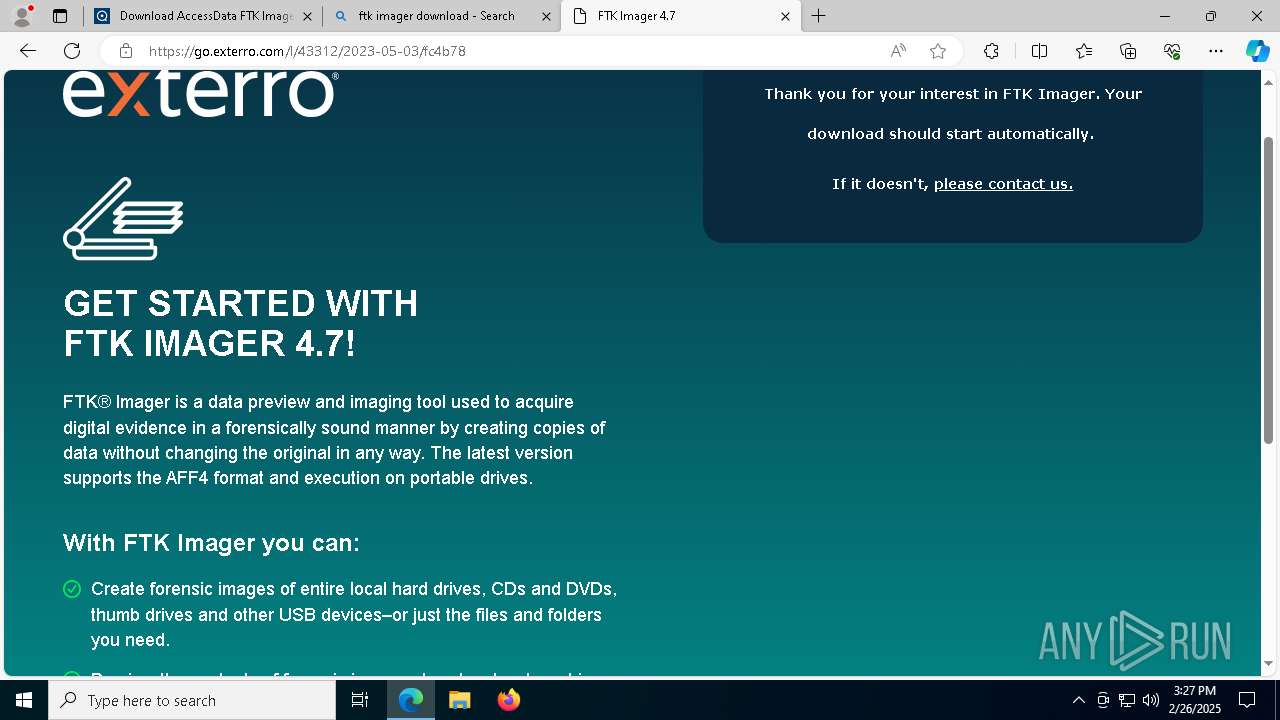Image resolution: width=1280 pixels, height=720 pixels.
Task: Open a new browser tab
Action: tap(819, 16)
